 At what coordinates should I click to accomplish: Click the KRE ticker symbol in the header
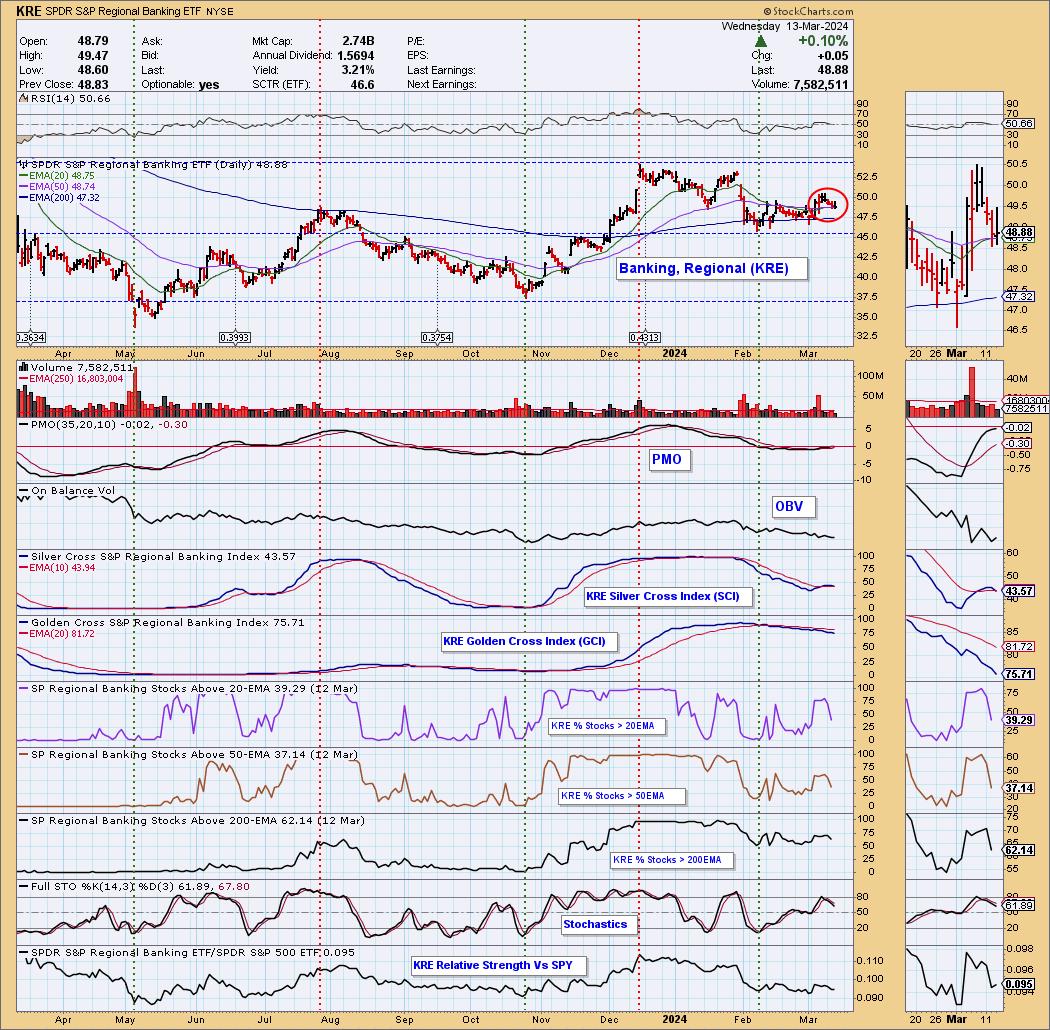[29, 11]
